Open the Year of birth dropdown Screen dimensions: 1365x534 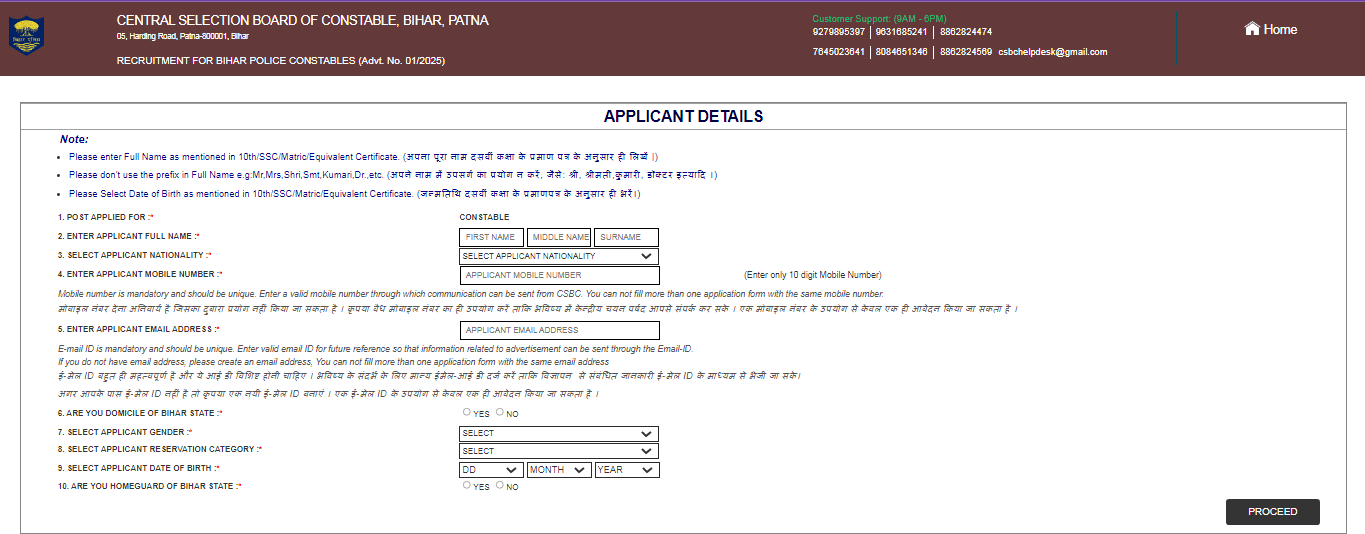(626, 469)
